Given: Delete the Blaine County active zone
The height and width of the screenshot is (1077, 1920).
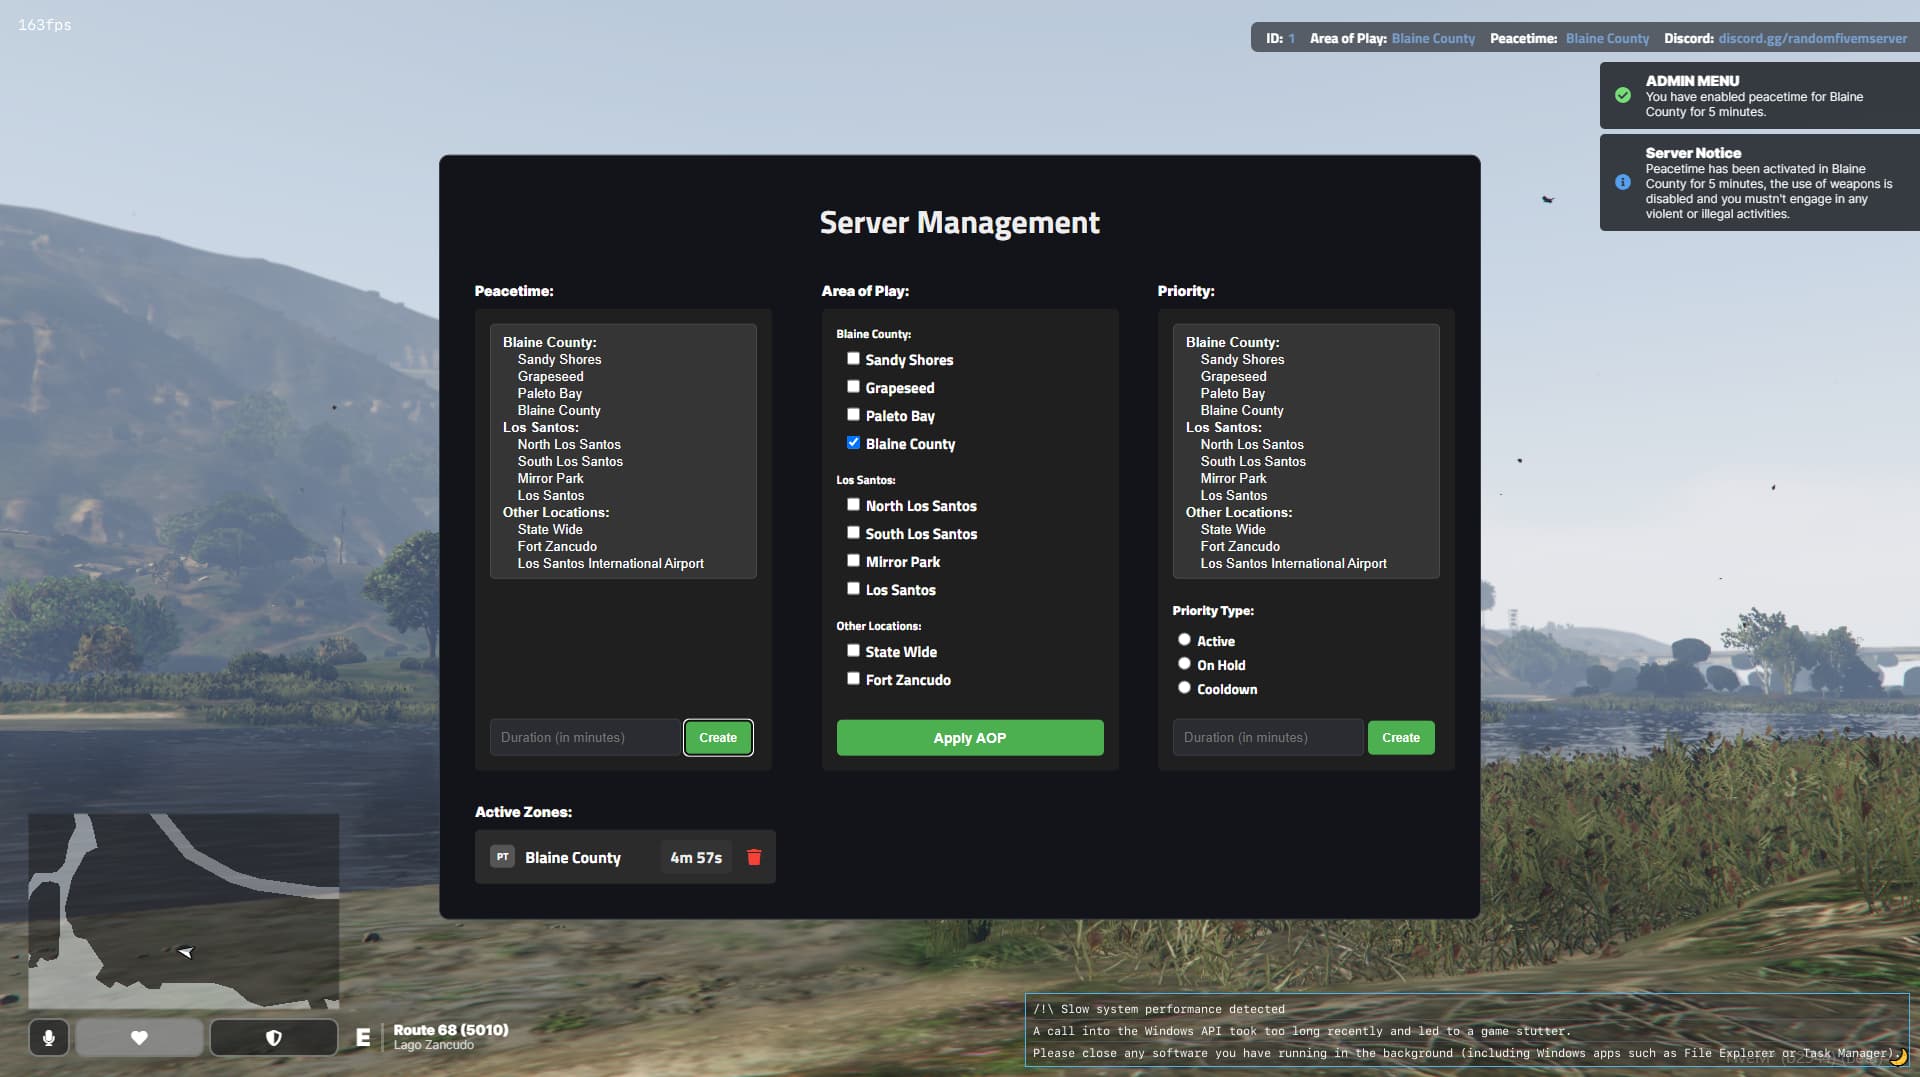Looking at the screenshot, I should (x=754, y=857).
